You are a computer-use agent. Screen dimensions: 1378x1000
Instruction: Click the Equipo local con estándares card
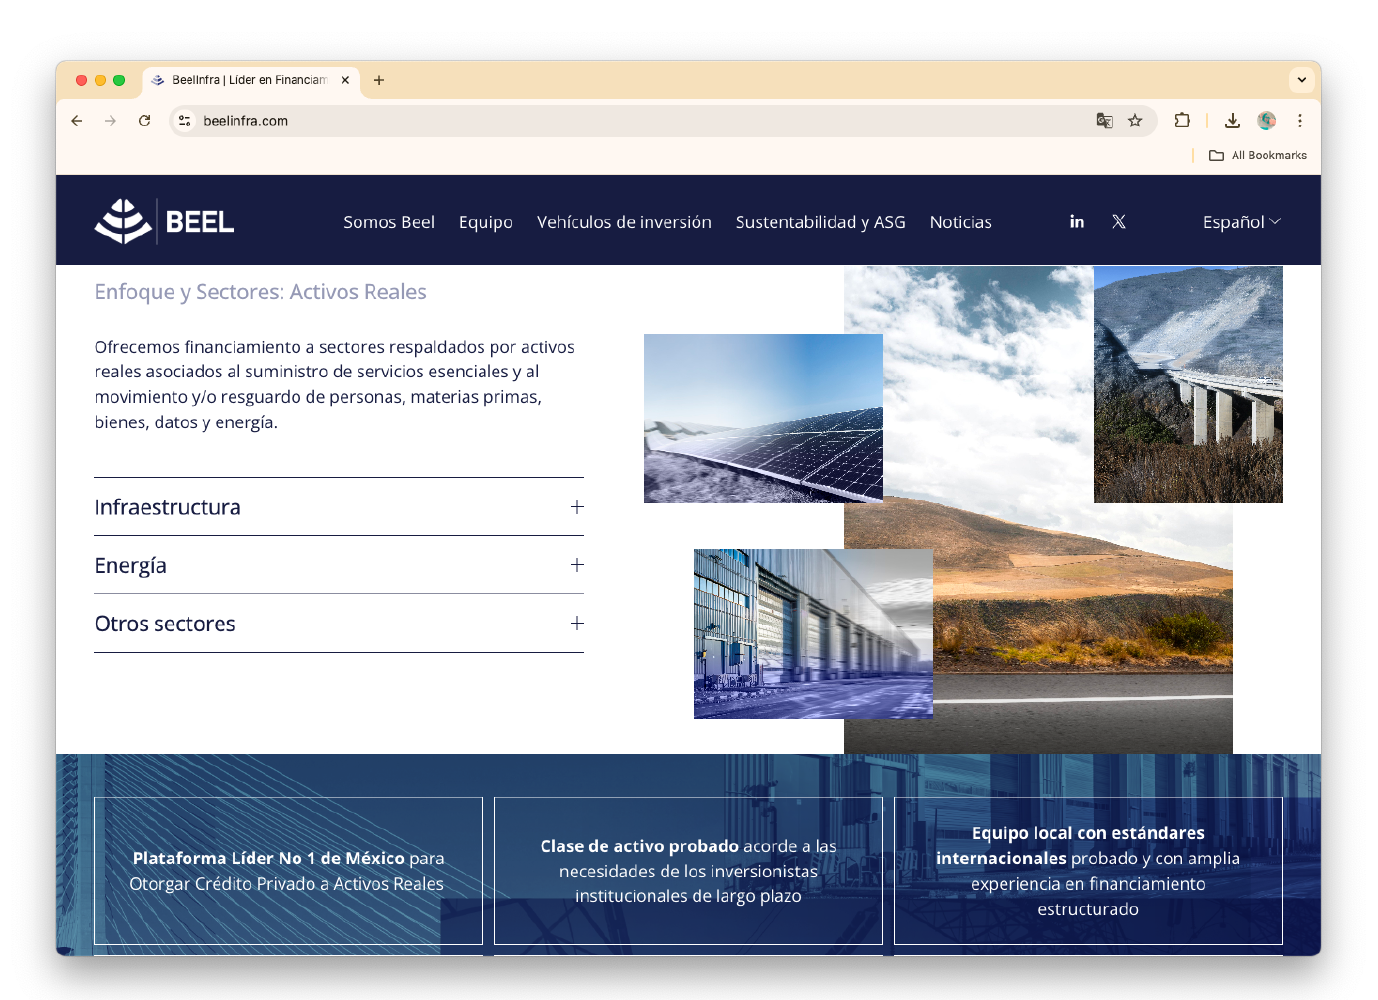pos(1088,871)
